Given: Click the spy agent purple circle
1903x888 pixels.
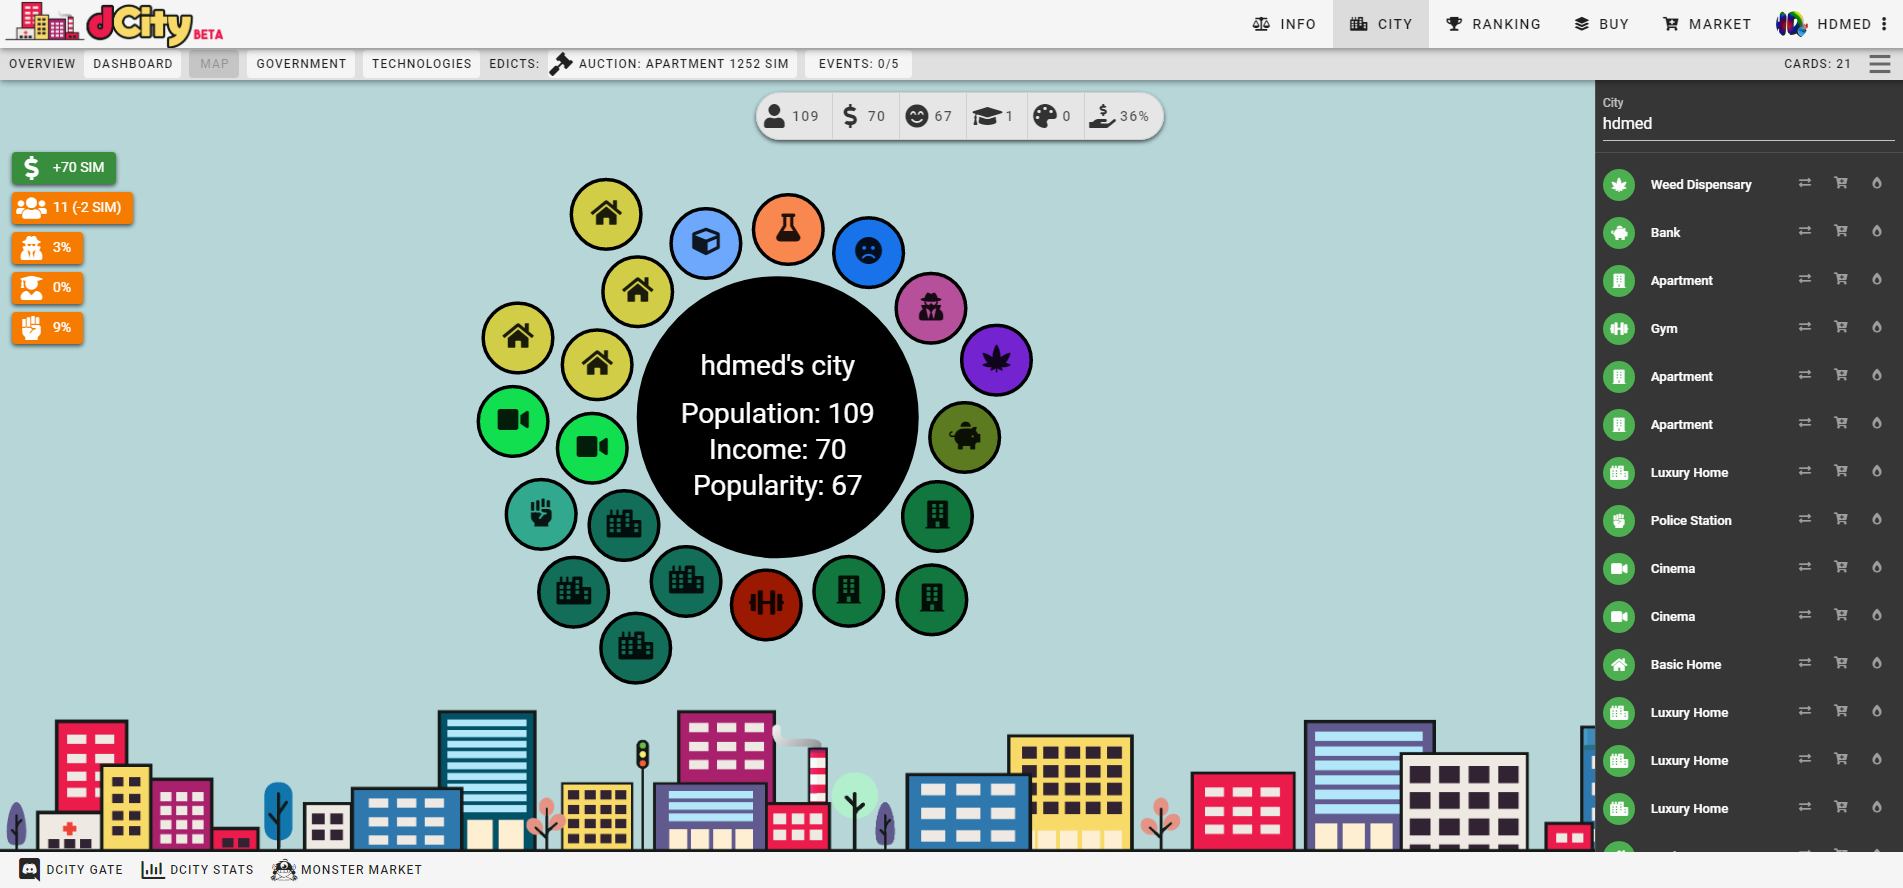Looking at the screenshot, I should 931,308.
